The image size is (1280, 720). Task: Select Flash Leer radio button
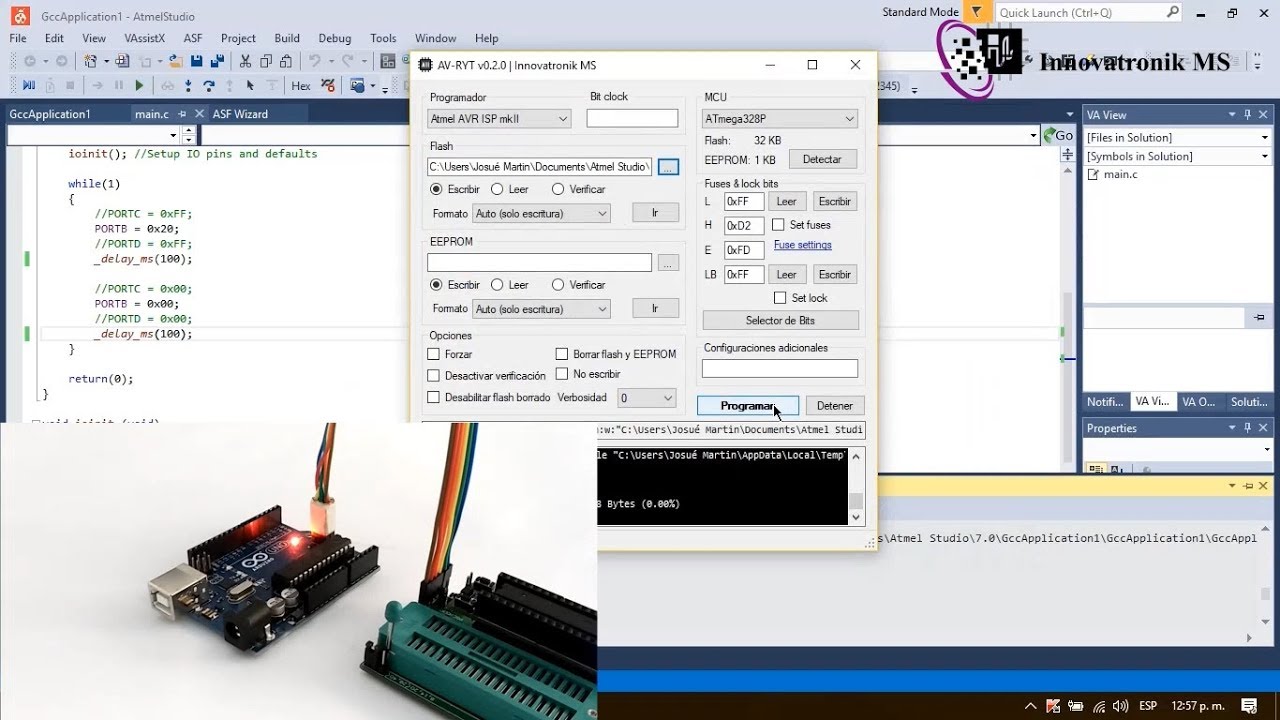[x=497, y=189]
